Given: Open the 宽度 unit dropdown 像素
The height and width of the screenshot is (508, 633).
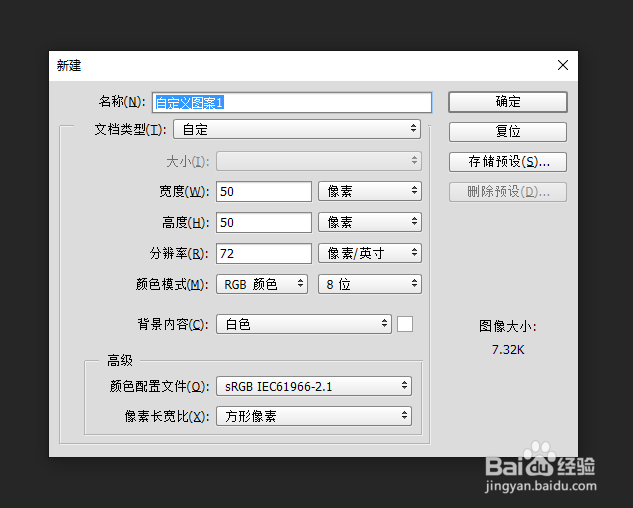Looking at the screenshot, I should 370,191.
